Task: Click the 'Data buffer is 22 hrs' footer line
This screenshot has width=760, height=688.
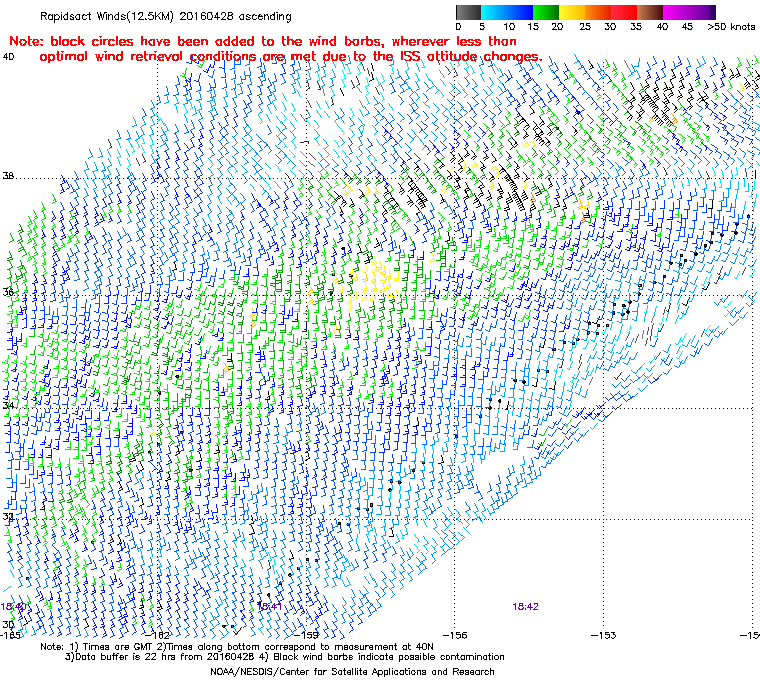Action: coord(285,657)
